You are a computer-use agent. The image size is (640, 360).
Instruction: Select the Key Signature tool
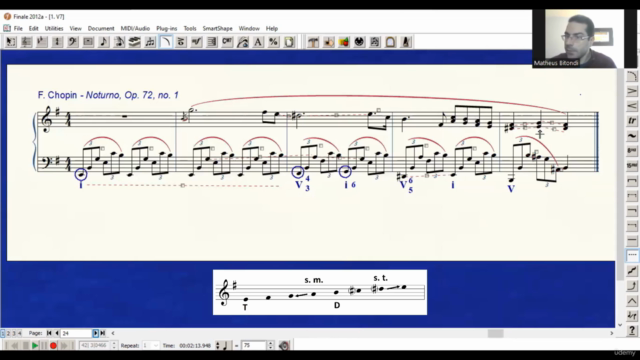click(42, 42)
